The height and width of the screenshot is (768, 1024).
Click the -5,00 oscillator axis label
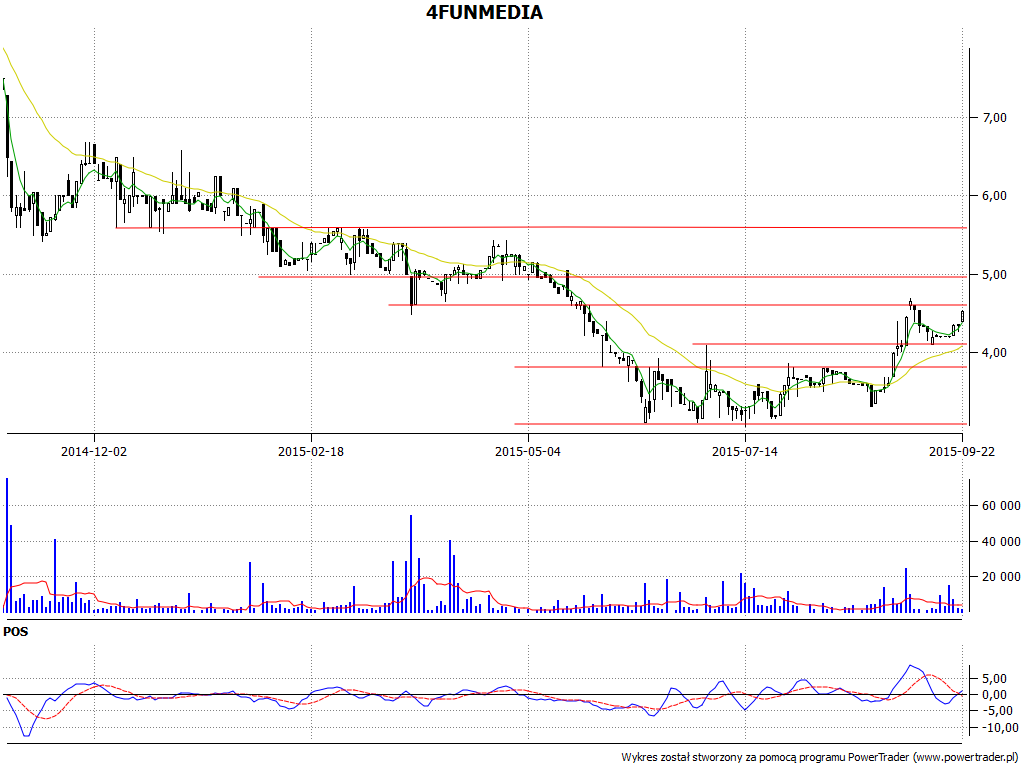tap(997, 711)
